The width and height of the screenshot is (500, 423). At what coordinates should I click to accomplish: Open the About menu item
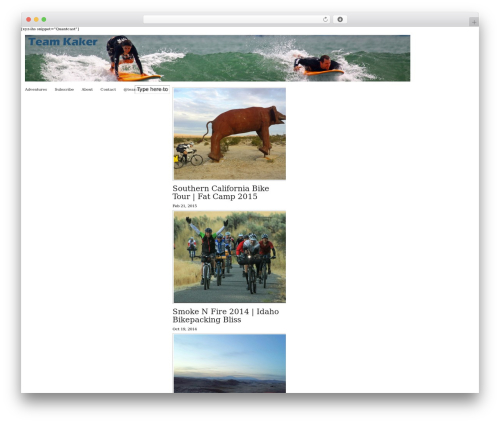tap(87, 89)
